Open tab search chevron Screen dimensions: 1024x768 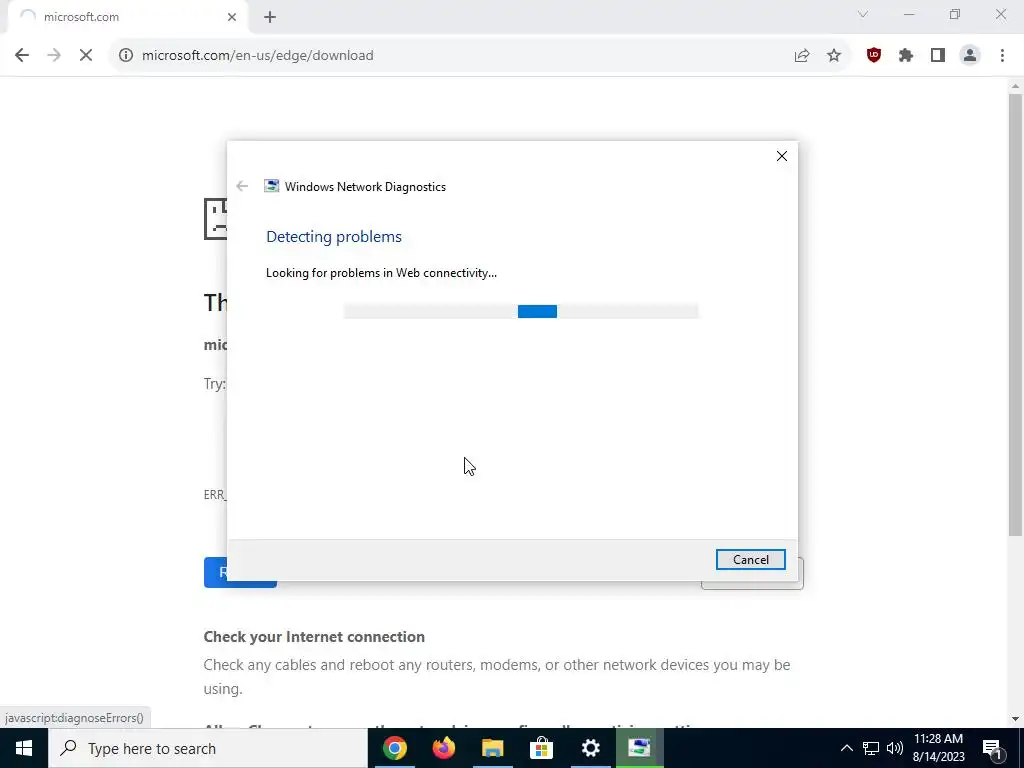863,14
